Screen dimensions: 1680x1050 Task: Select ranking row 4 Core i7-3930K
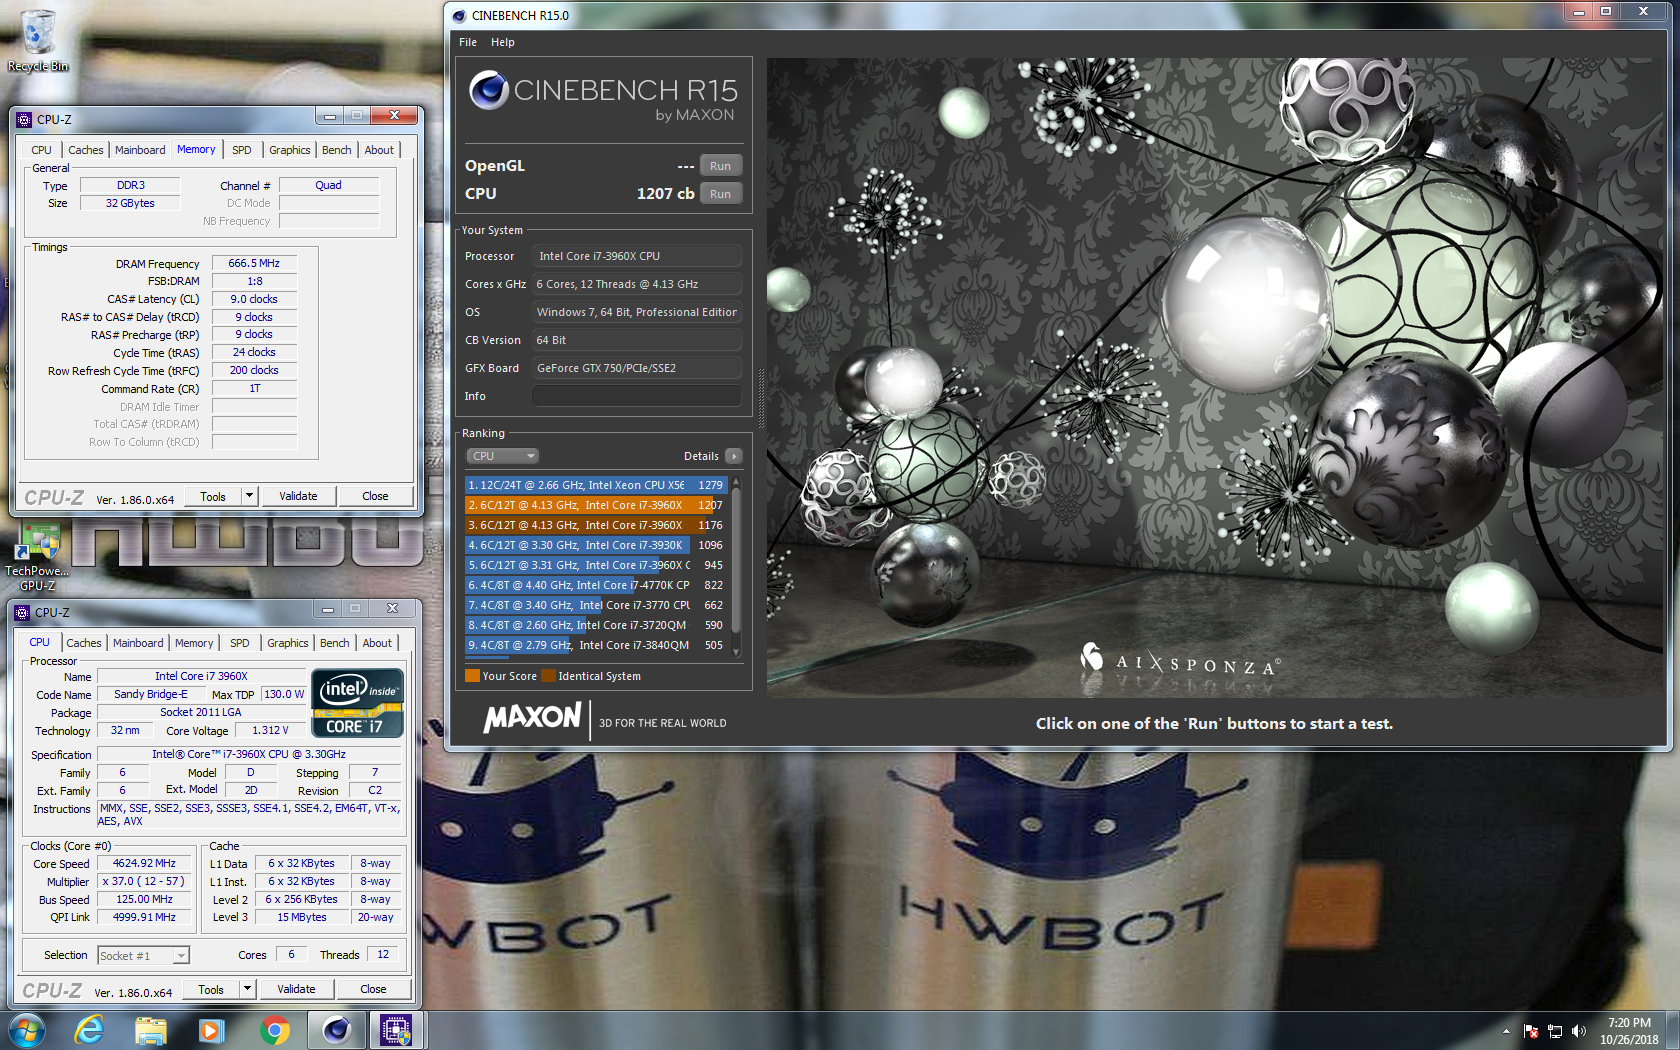(x=596, y=545)
